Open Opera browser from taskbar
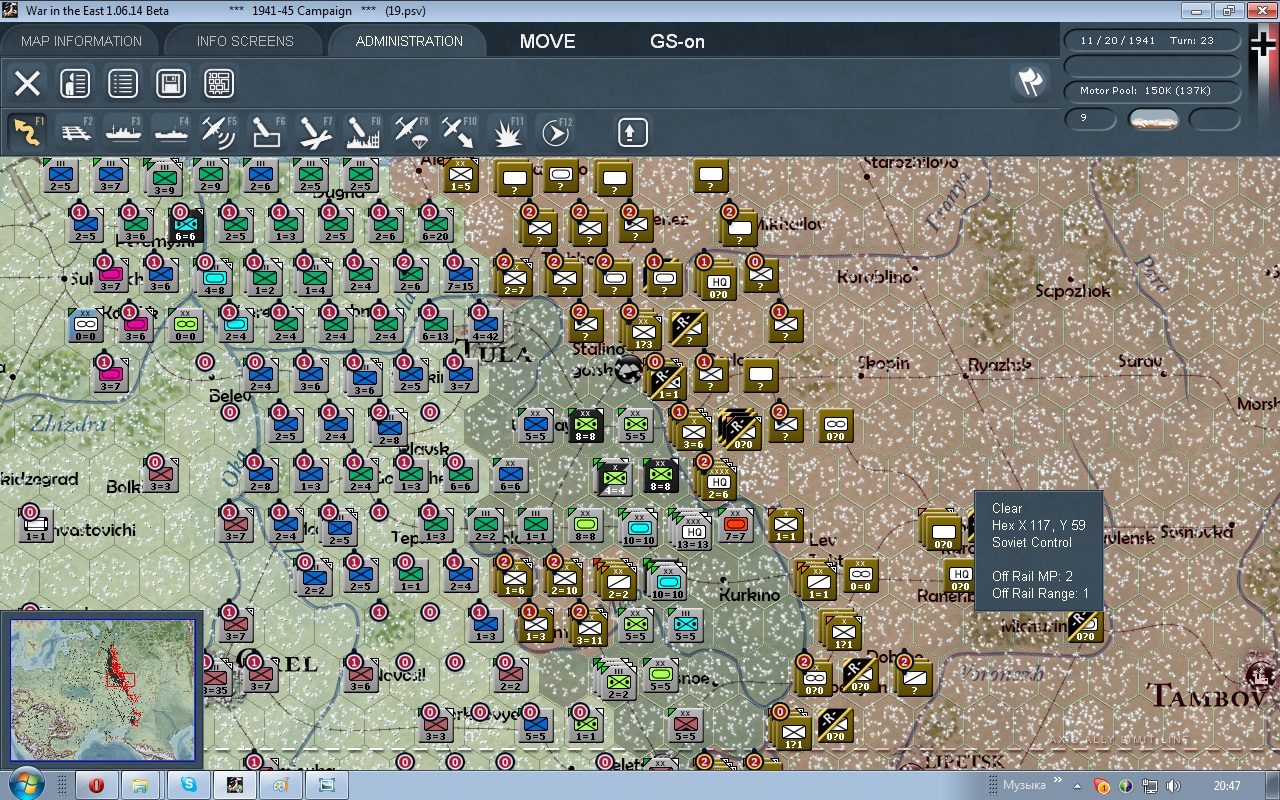 [x=97, y=785]
